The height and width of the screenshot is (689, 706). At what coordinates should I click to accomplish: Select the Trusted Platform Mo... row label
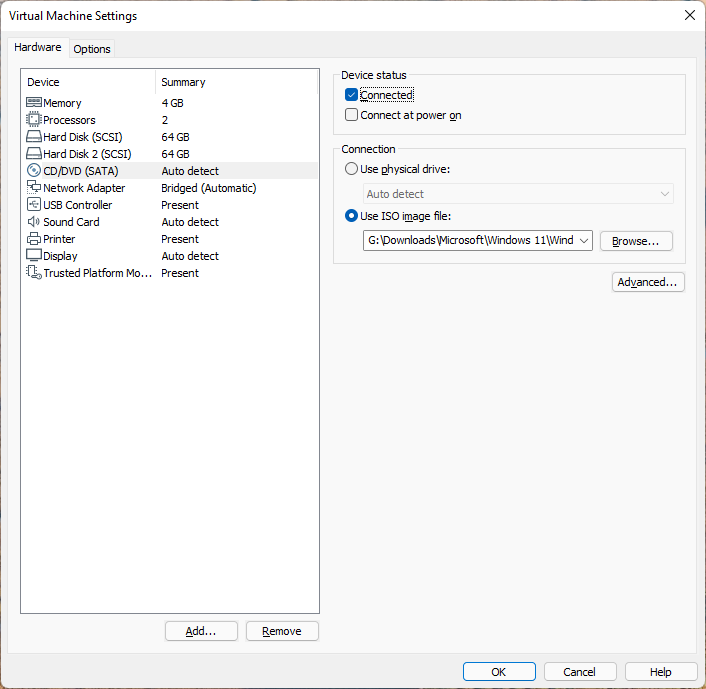pyautogui.click(x=98, y=273)
